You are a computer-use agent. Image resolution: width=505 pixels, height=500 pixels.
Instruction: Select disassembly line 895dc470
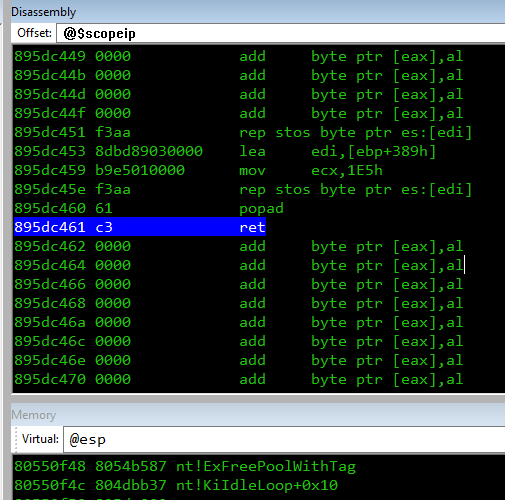pyautogui.click(x=239, y=379)
